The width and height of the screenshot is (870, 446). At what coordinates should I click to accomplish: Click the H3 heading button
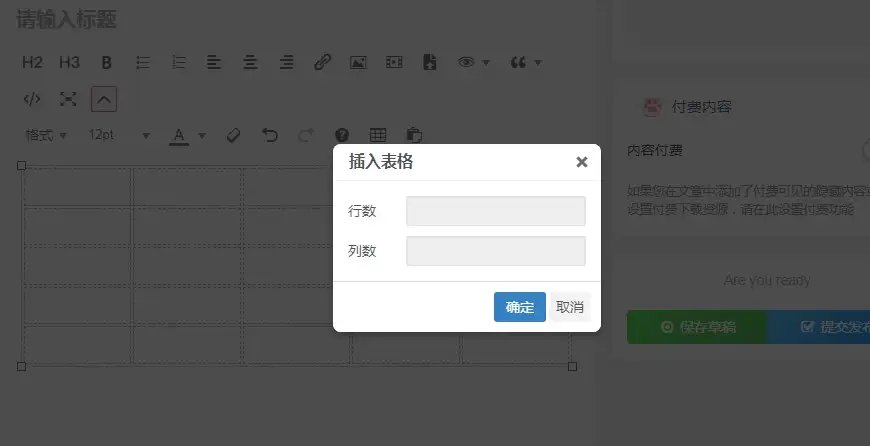pyautogui.click(x=69, y=62)
